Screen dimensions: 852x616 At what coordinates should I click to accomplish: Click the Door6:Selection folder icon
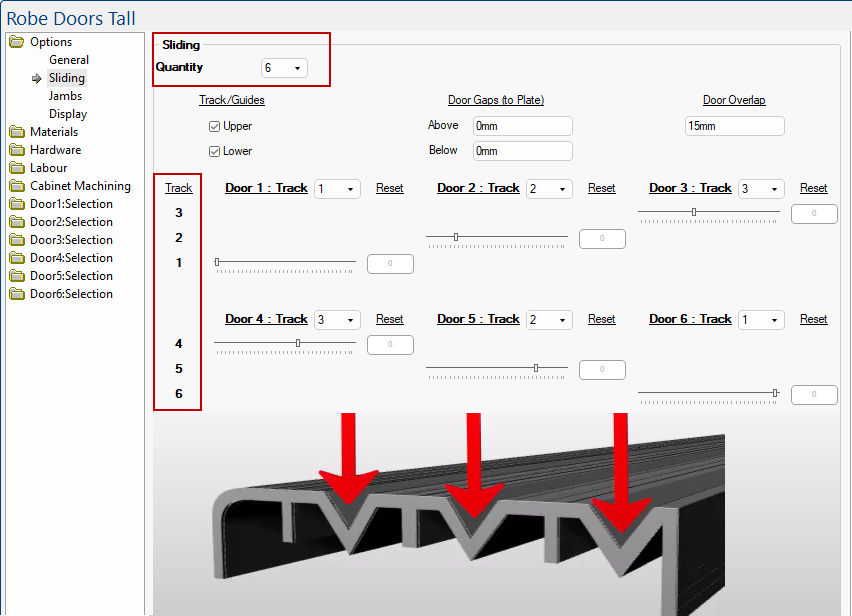(x=17, y=294)
